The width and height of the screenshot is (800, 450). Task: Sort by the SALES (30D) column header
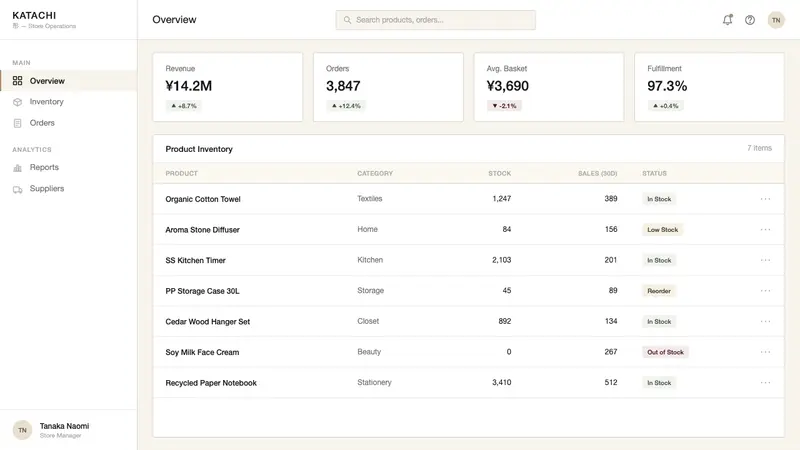point(597,173)
